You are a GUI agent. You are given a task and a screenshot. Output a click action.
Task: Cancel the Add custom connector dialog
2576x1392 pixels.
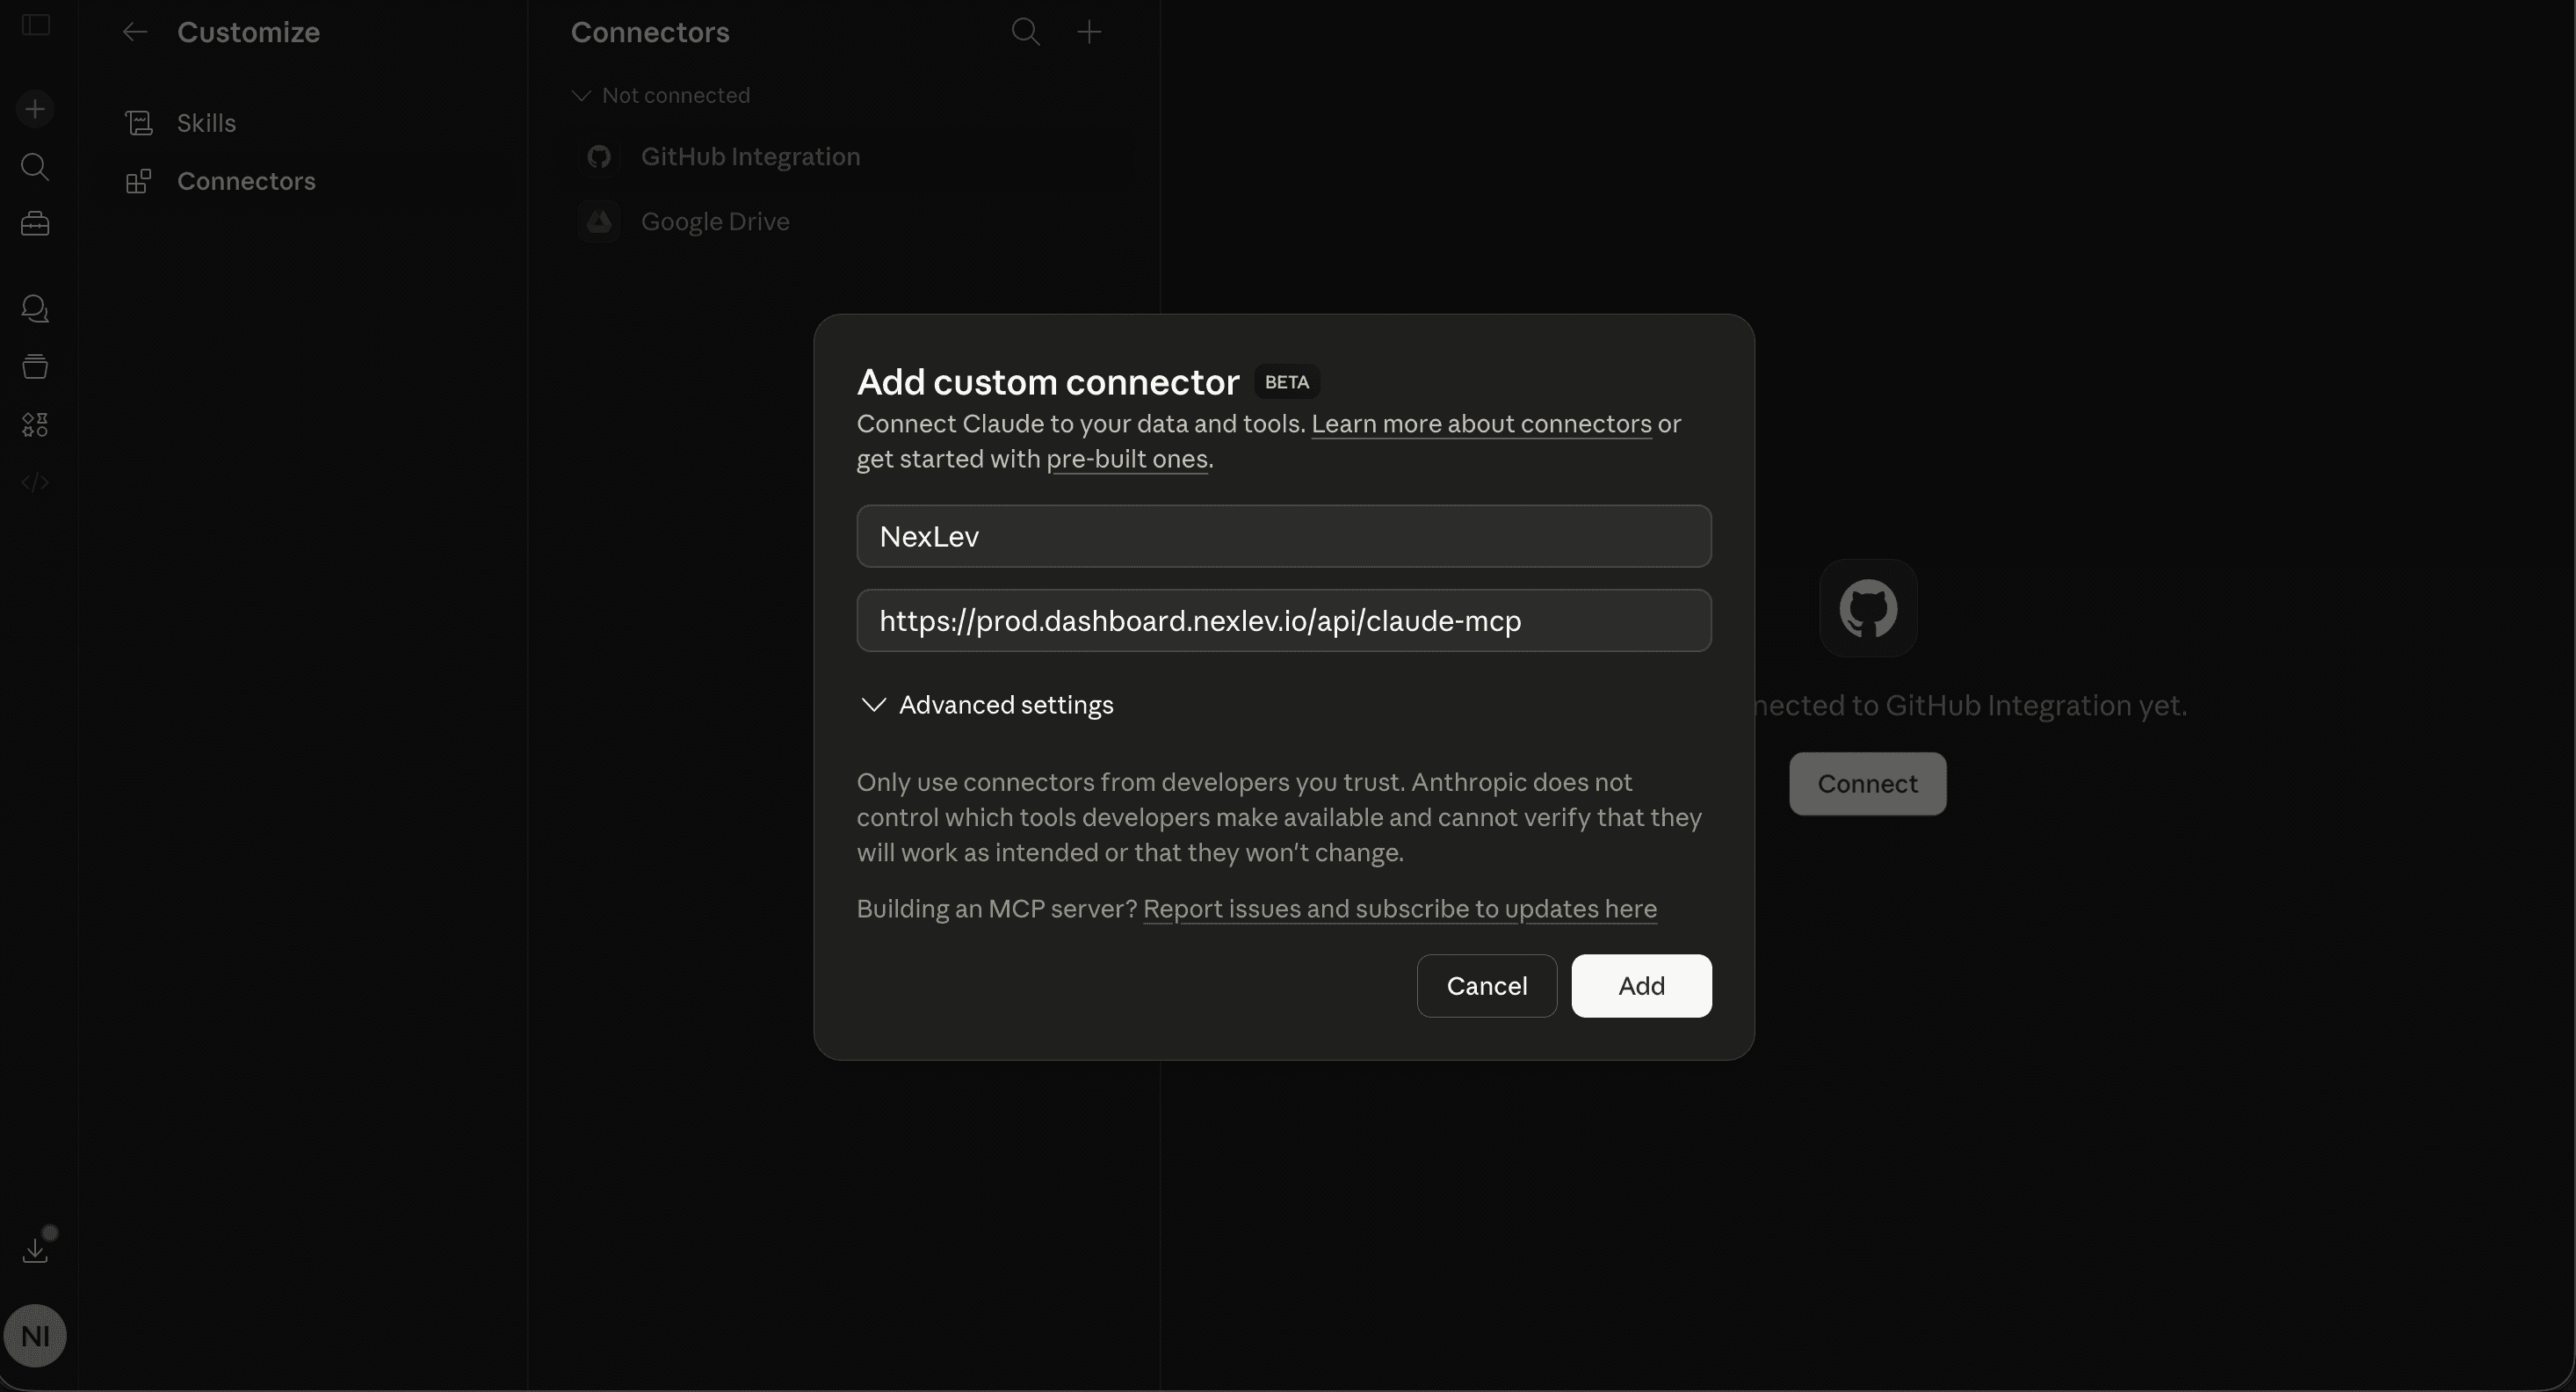(1487, 986)
